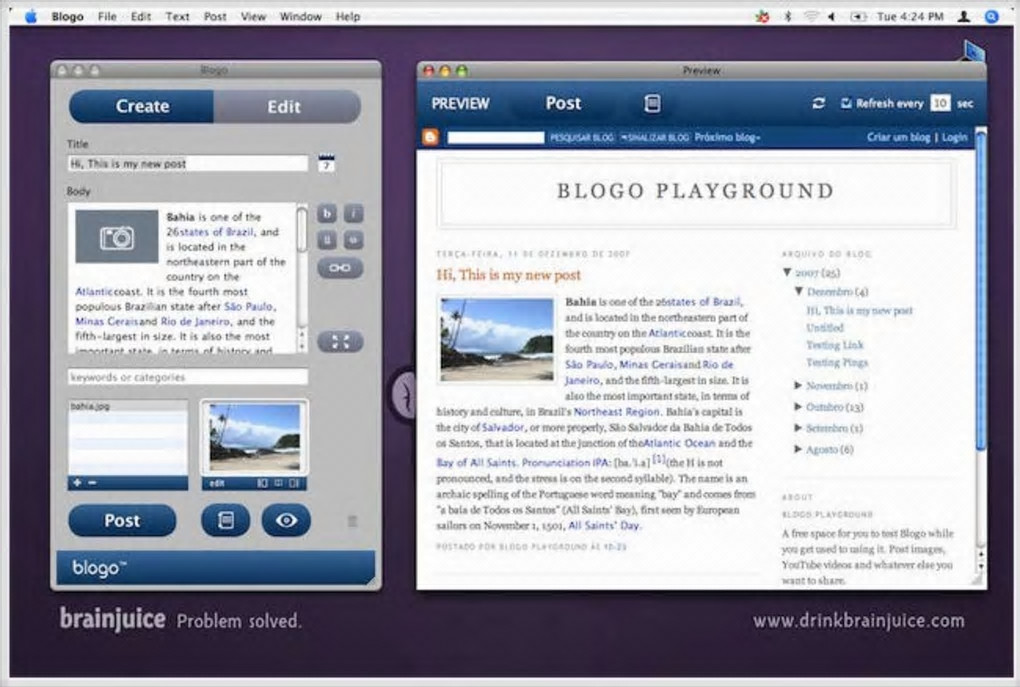The width and height of the screenshot is (1020, 687).
Task: Click the orange Blogger logo icon
Action: 430,137
